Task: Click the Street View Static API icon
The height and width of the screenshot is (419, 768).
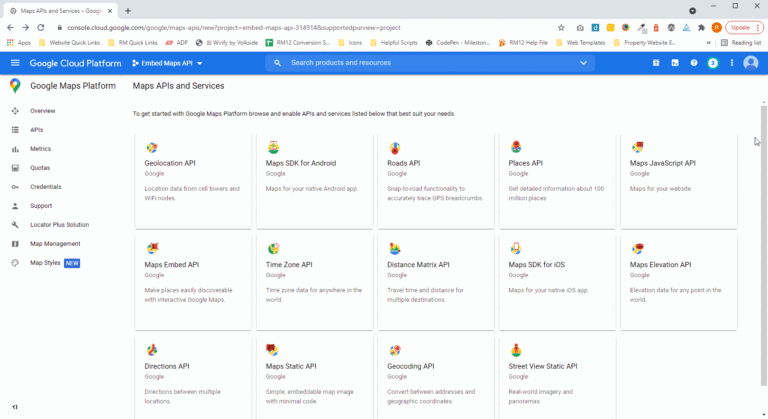Action: point(516,350)
